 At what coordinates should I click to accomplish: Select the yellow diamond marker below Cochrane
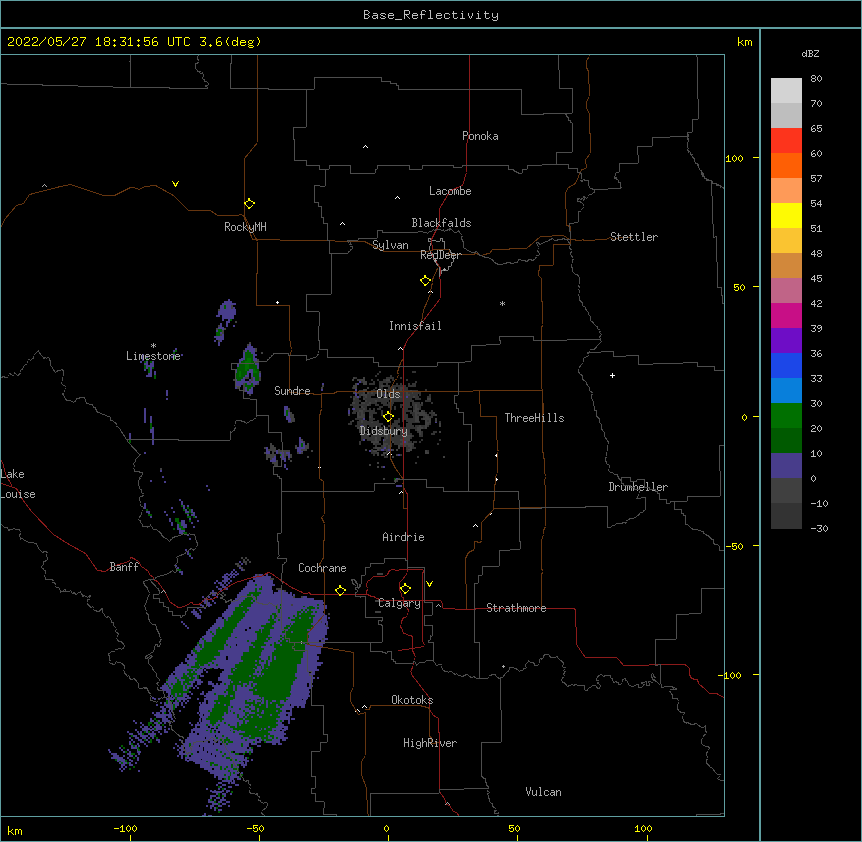[x=340, y=590]
